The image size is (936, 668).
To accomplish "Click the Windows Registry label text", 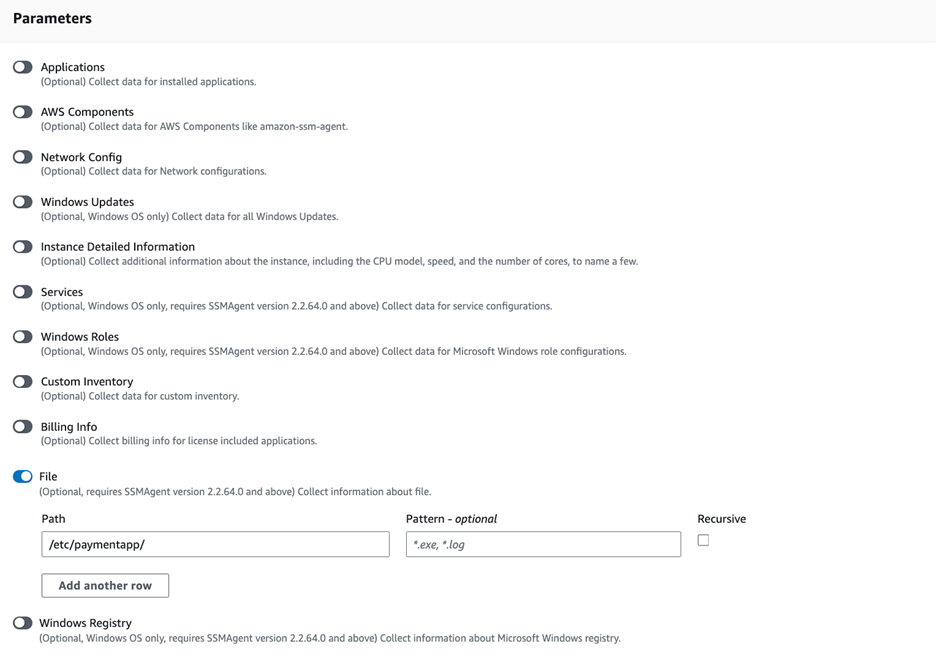I will pyautogui.click(x=85, y=623).
